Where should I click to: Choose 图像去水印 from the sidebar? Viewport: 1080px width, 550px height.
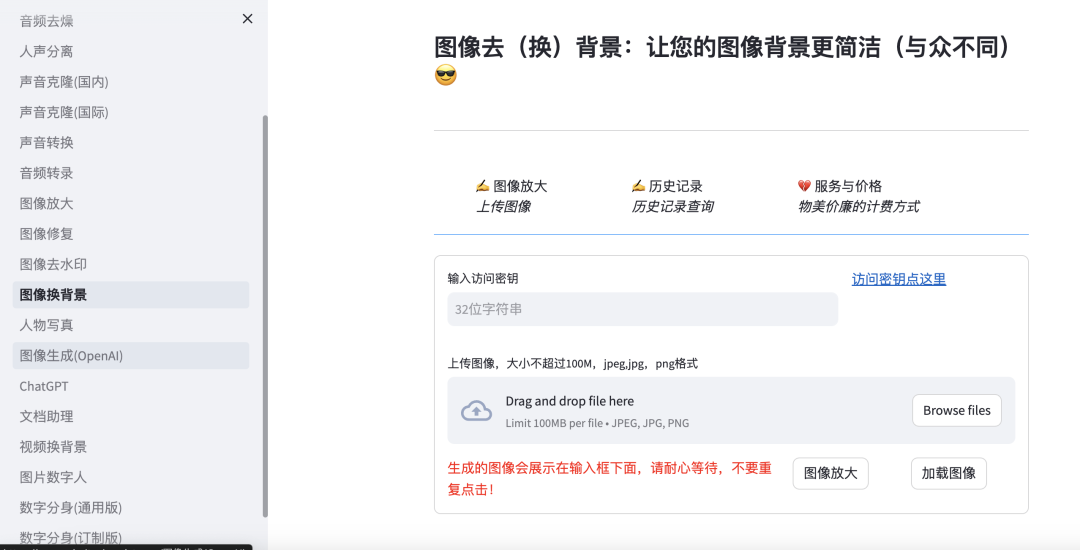[x=53, y=264]
